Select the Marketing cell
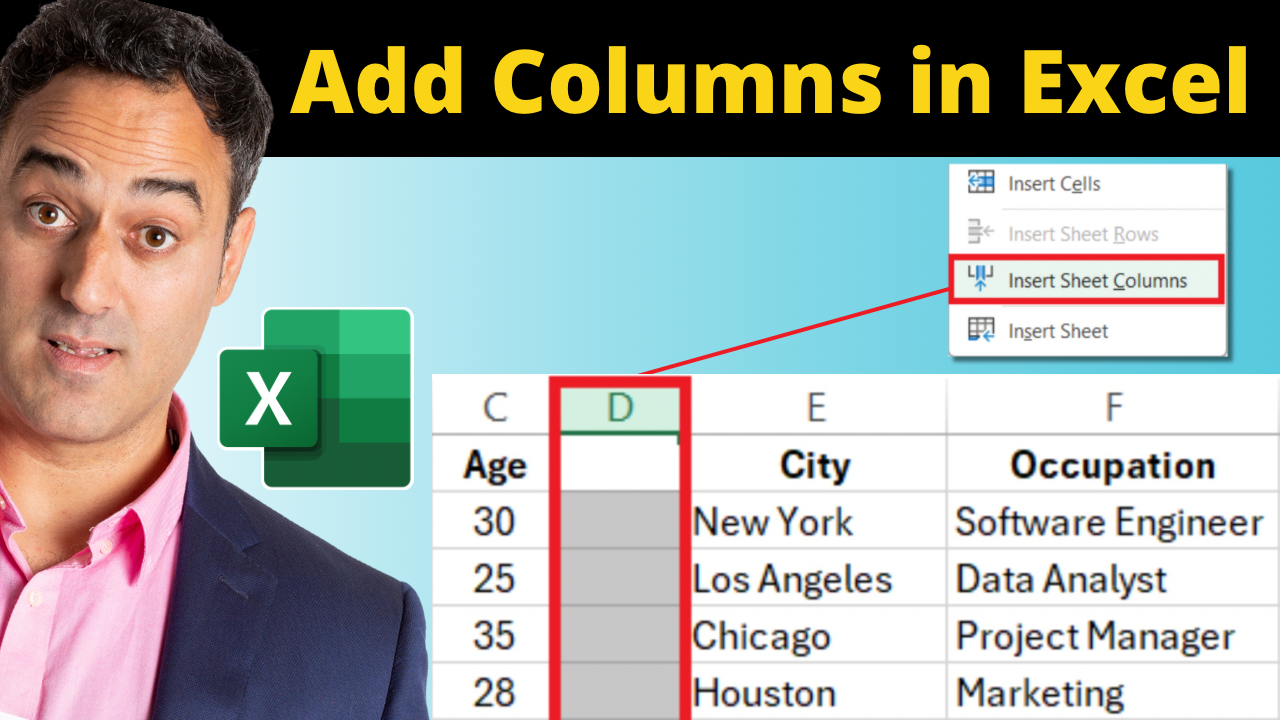The width and height of the screenshot is (1280, 720). (x=1113, y=692)
